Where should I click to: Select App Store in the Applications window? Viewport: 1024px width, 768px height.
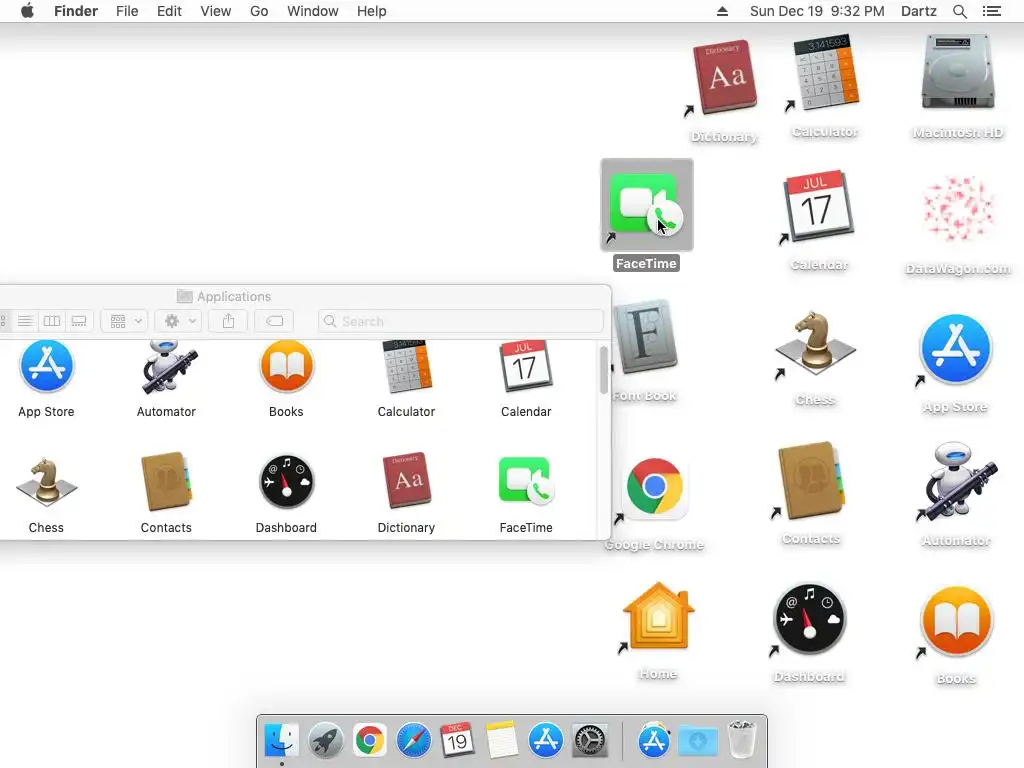pos(46,367)
